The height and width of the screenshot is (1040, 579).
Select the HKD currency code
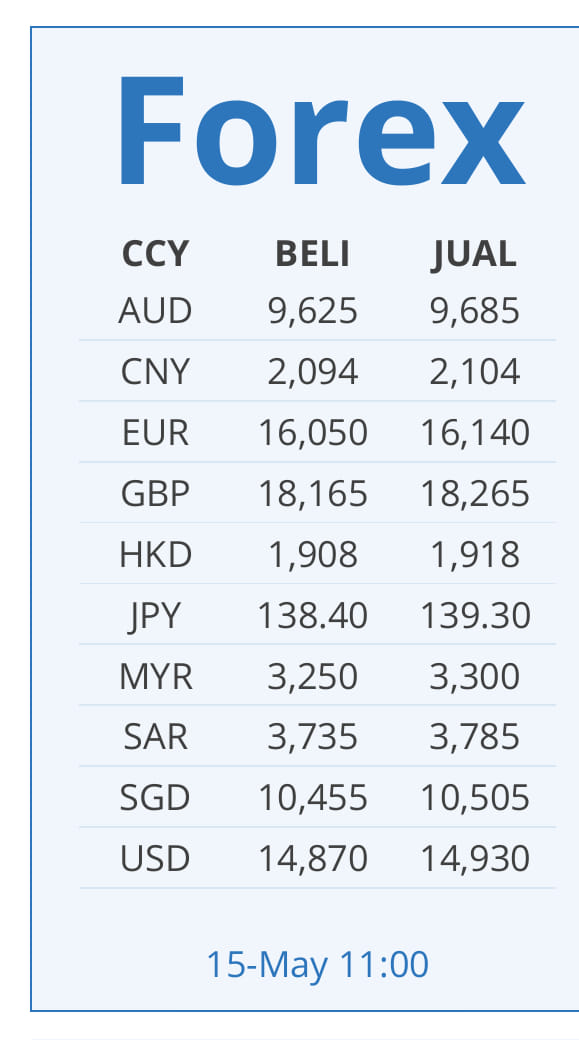point(155,555)
